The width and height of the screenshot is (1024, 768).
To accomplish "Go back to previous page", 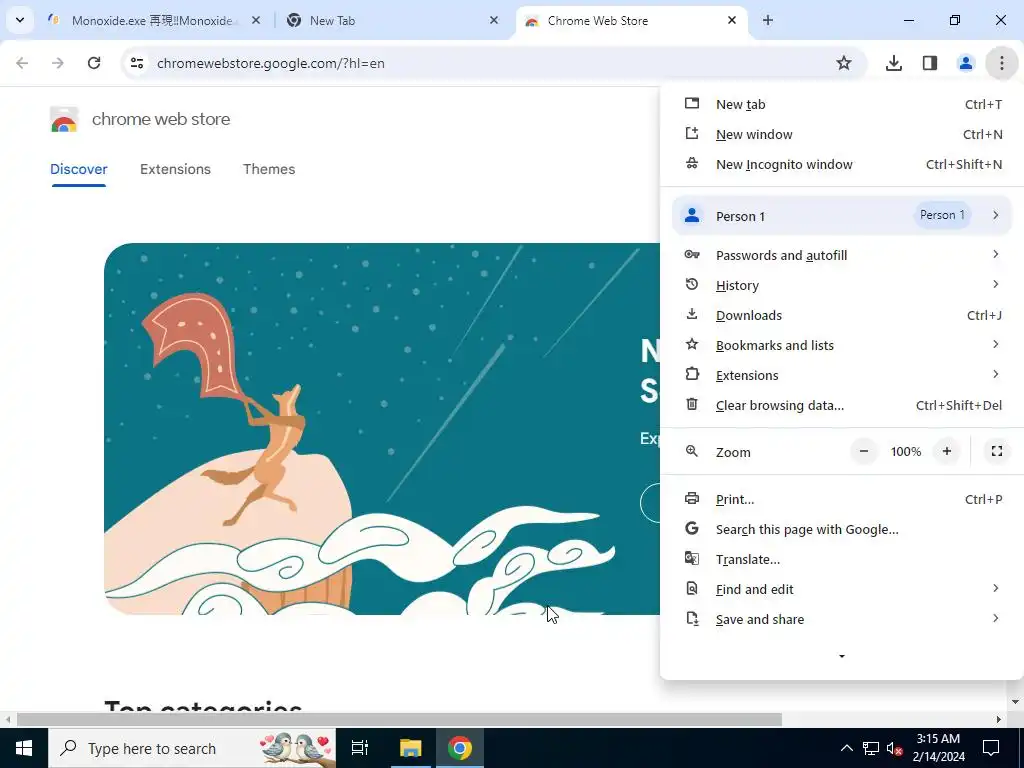I will [x=22, y=63].
